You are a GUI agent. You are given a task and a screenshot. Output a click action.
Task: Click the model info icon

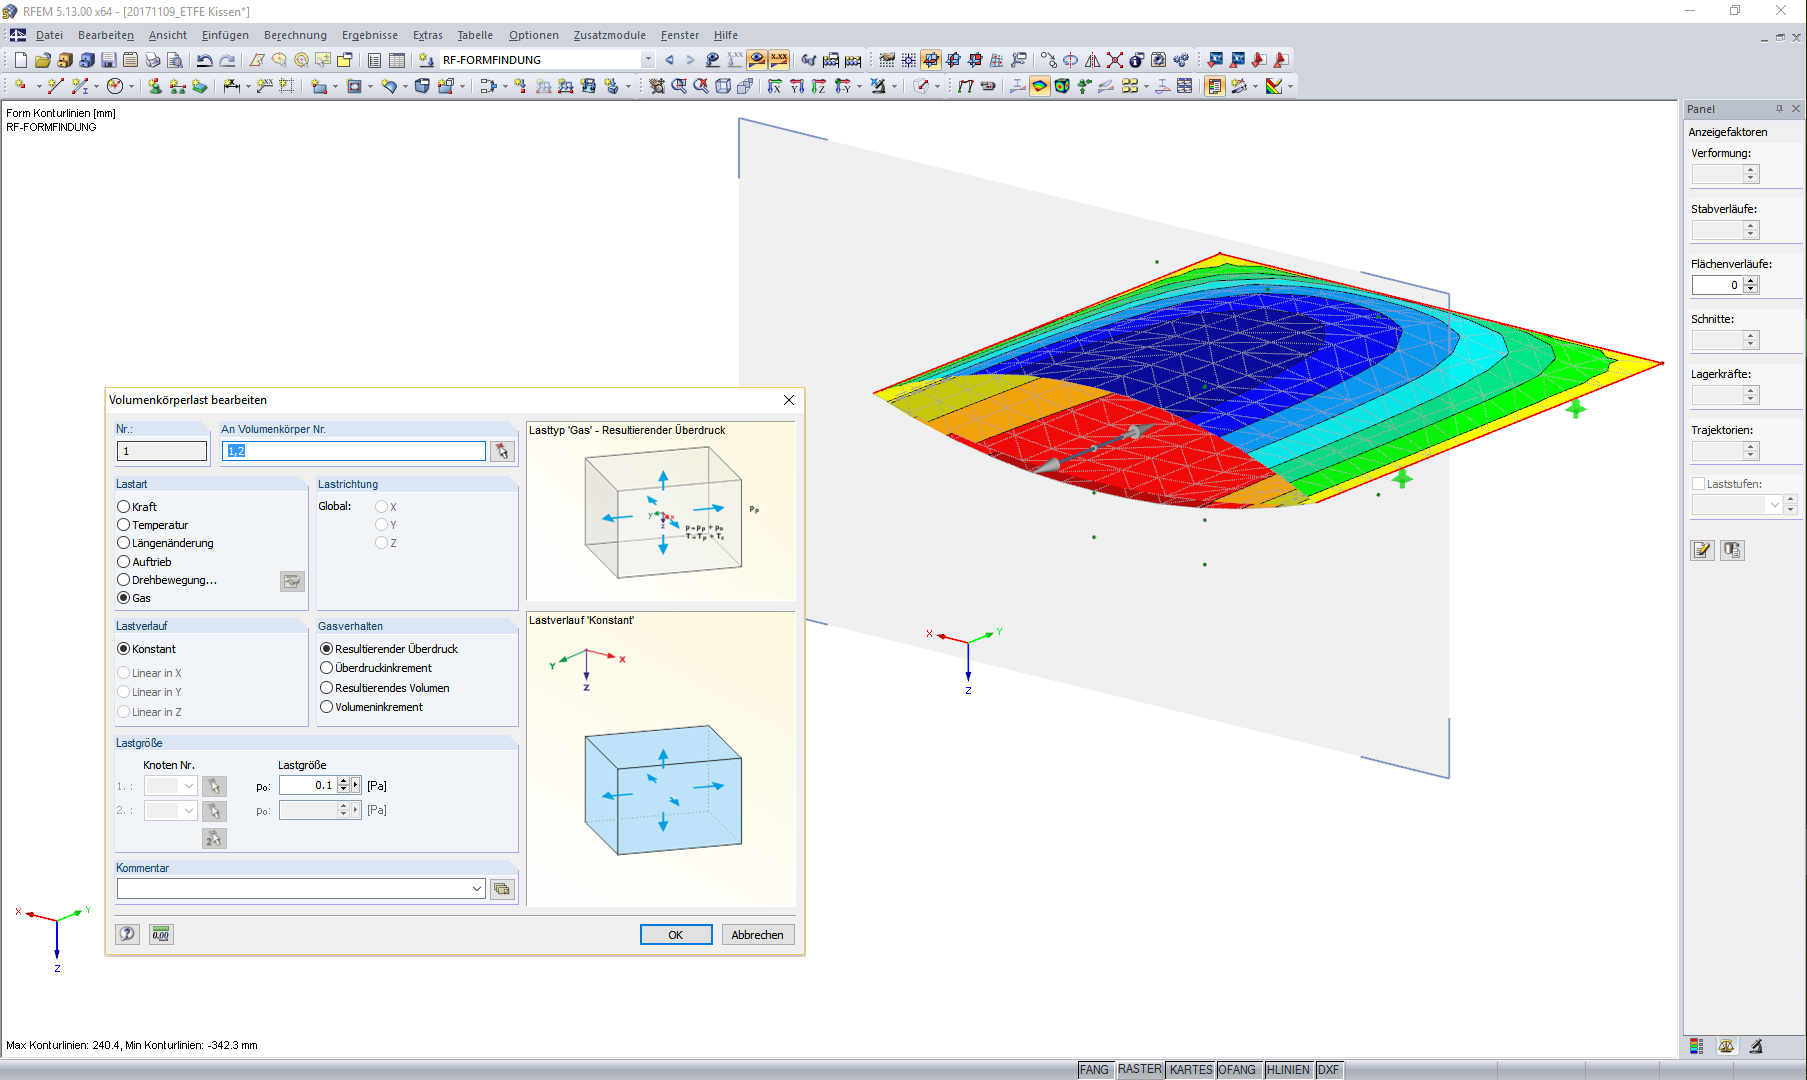1137,60
